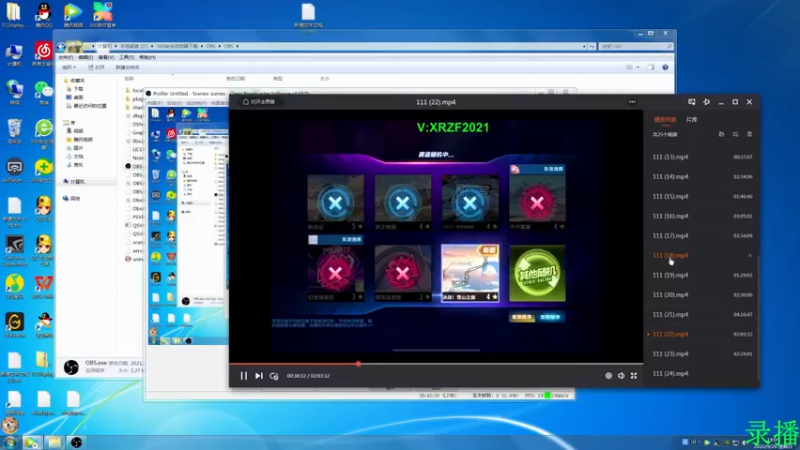800x450 pixels.
Task: Click the playlist vertical scrollbar
Action: [759, 316]
